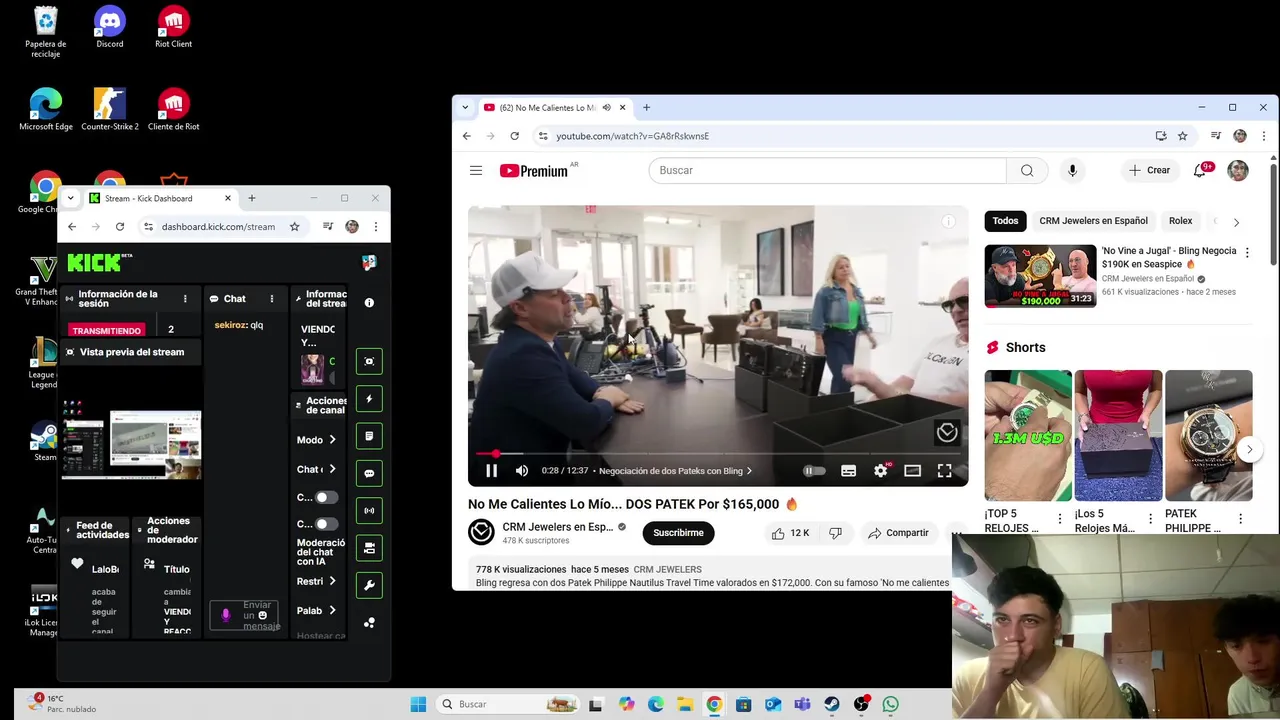Open WhatsApp from the taskbar
Image resolution: width=1280 pixels, height=720 pixels.
point(890,704)
